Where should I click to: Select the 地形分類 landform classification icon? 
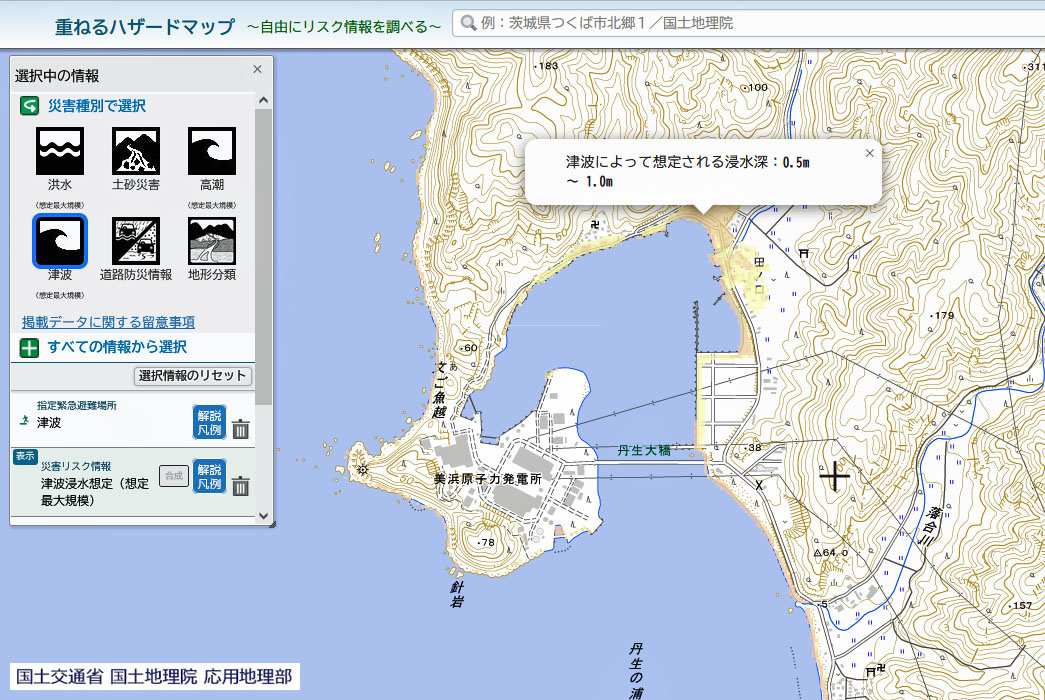(x=212, y=241)
